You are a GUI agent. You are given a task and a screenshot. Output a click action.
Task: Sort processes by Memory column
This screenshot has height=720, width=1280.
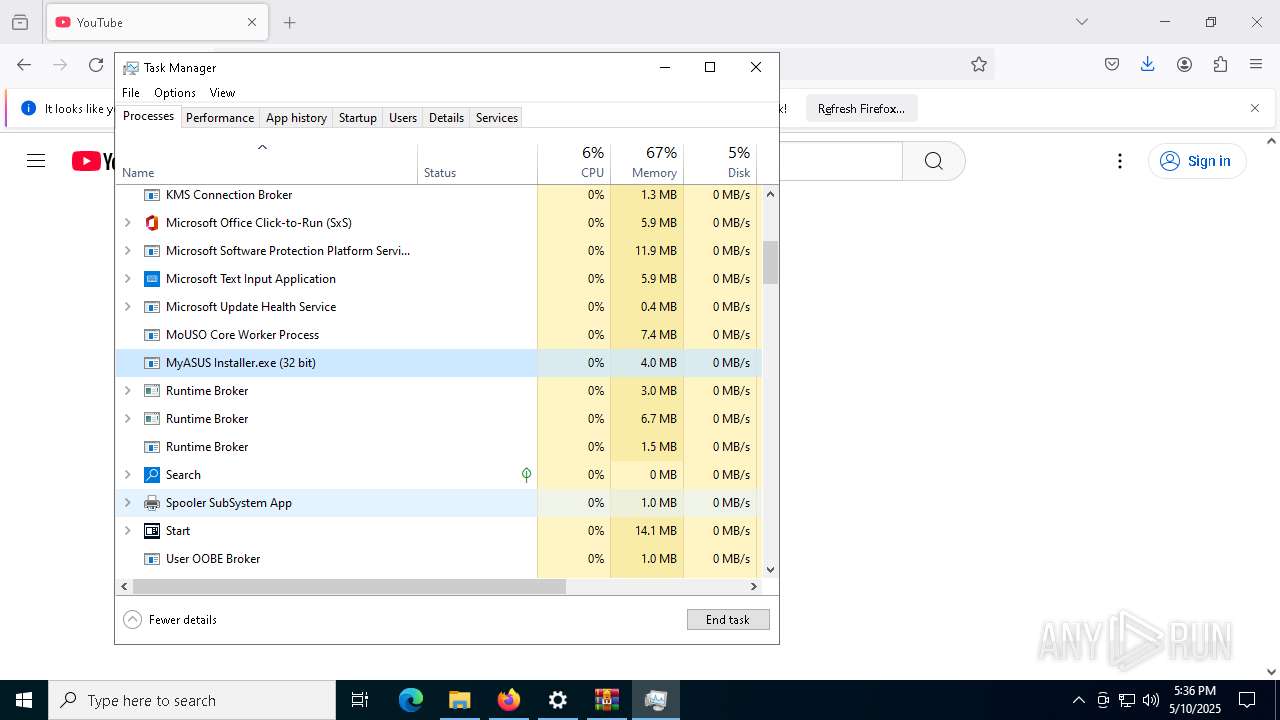[x=647, y=162]
